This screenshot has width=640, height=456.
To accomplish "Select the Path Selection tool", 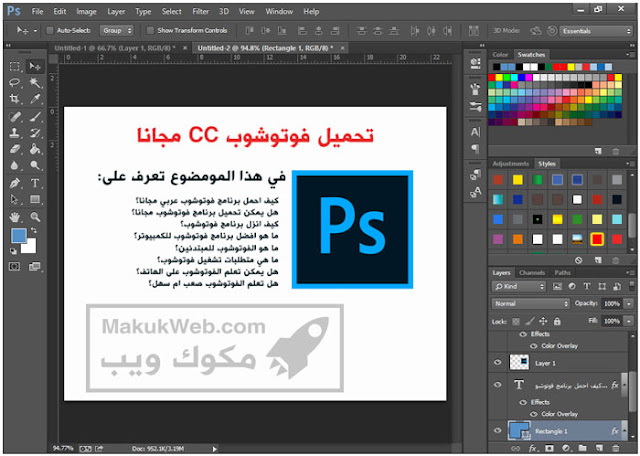I will tap(15, 200).
